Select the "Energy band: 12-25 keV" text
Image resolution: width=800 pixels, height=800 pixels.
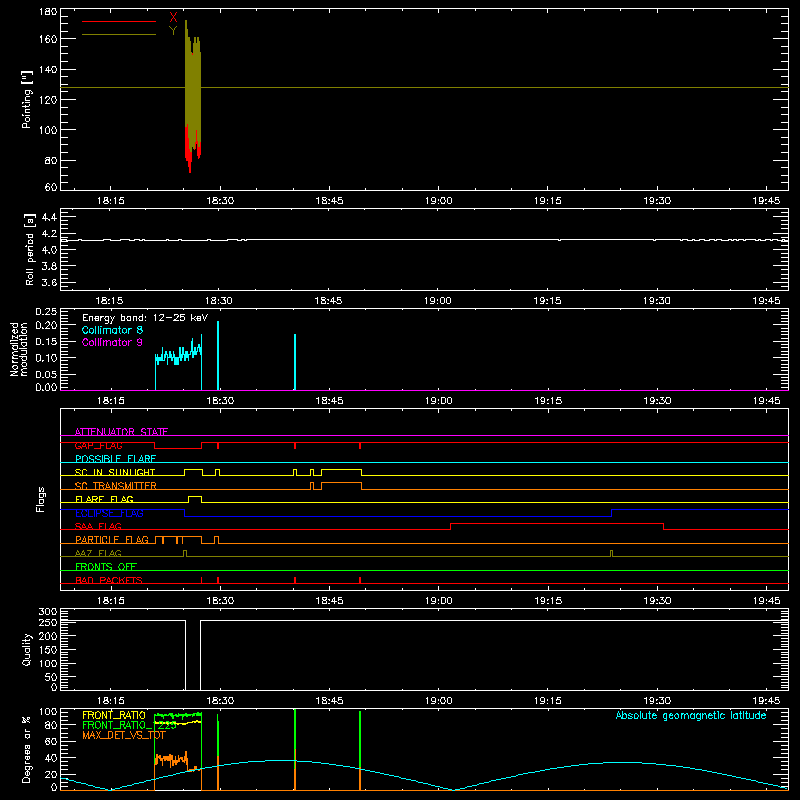click(145, 318)
